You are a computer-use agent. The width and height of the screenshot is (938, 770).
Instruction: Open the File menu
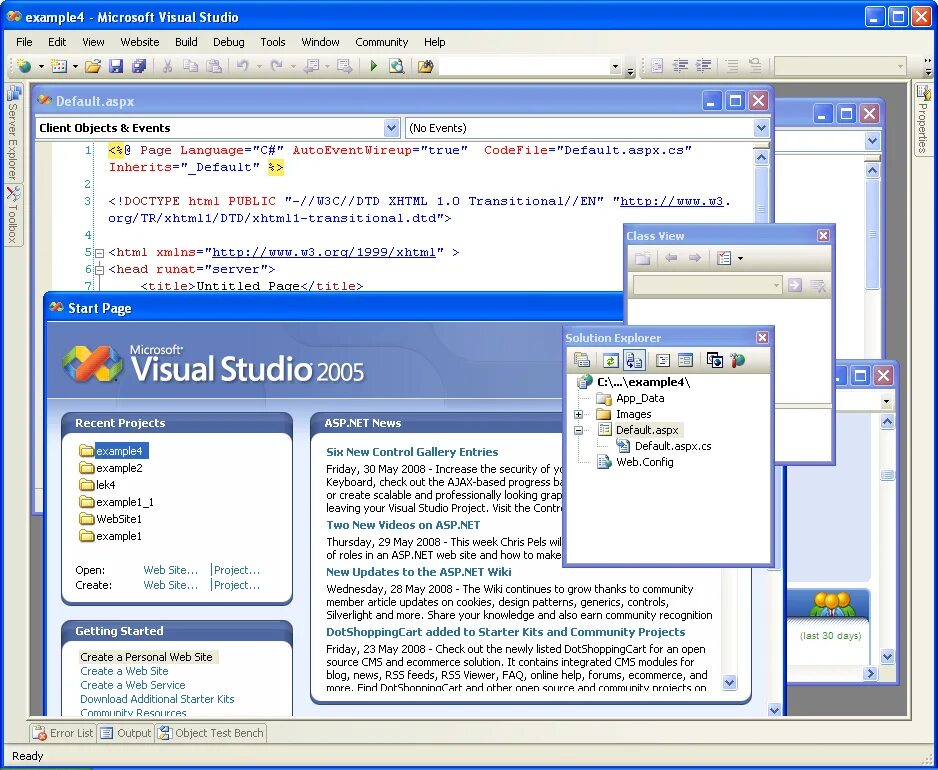[x=25, y=42]
